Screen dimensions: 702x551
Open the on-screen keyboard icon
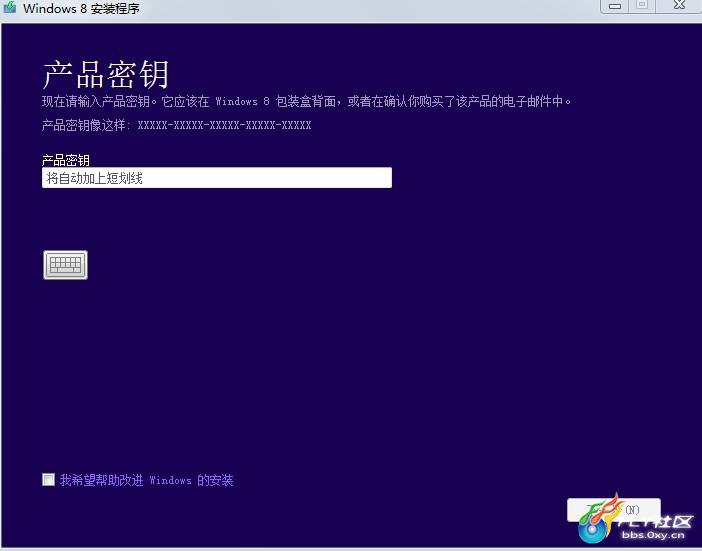tap(65, 265)
